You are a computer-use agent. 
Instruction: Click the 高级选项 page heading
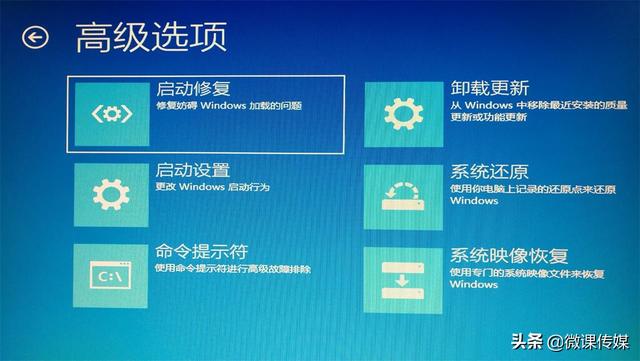(x=151, y=38)
